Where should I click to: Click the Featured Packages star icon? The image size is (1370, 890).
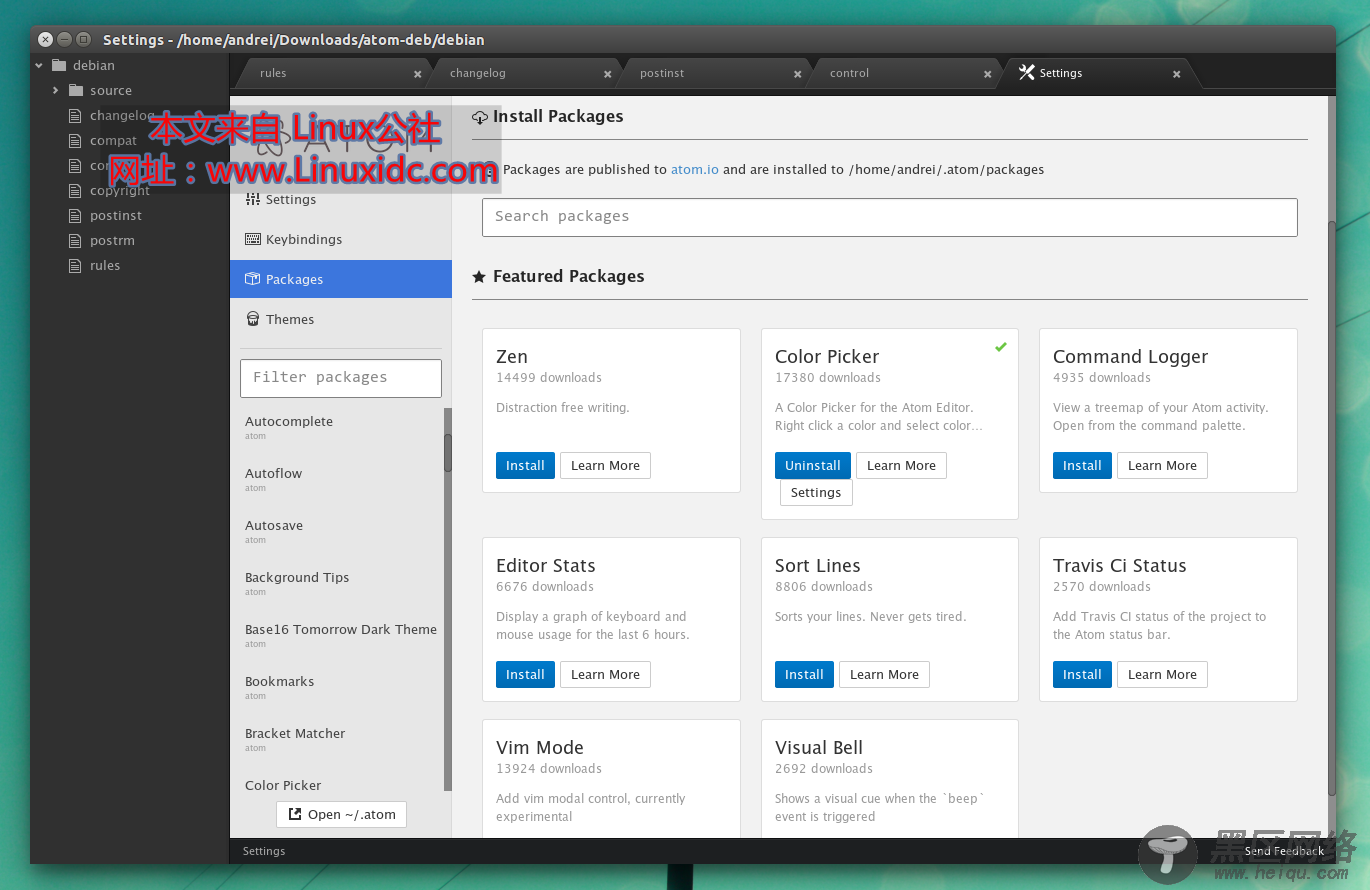coord(479,277)
